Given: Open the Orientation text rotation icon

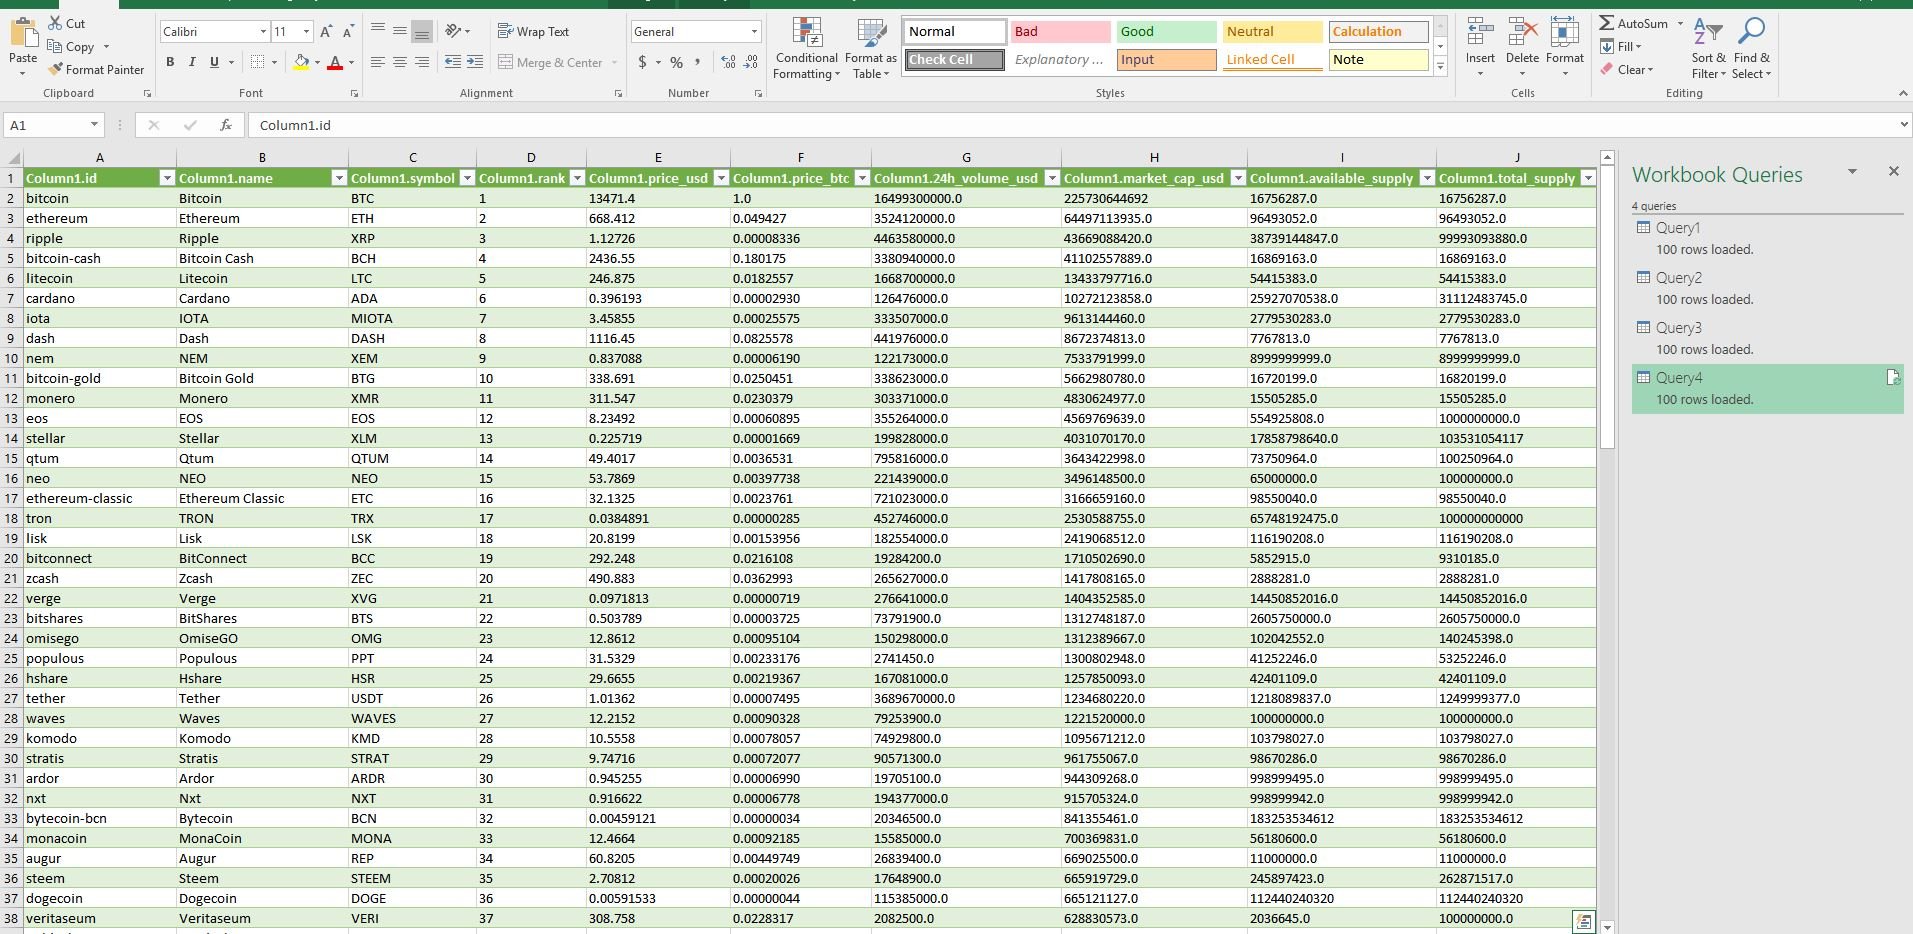Looking at the screenshot, I should 453,32.
